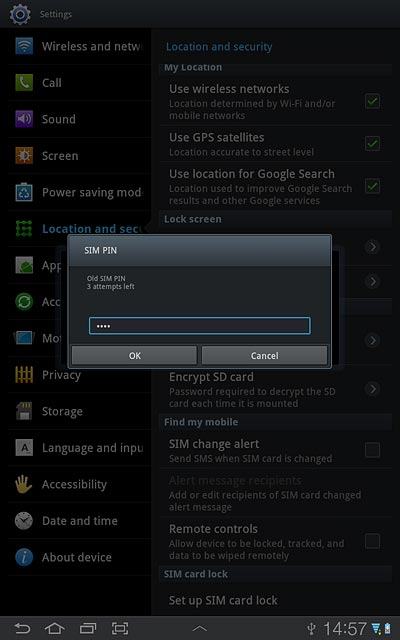Cancel the SIM PIN dialog

click(264, 356)
